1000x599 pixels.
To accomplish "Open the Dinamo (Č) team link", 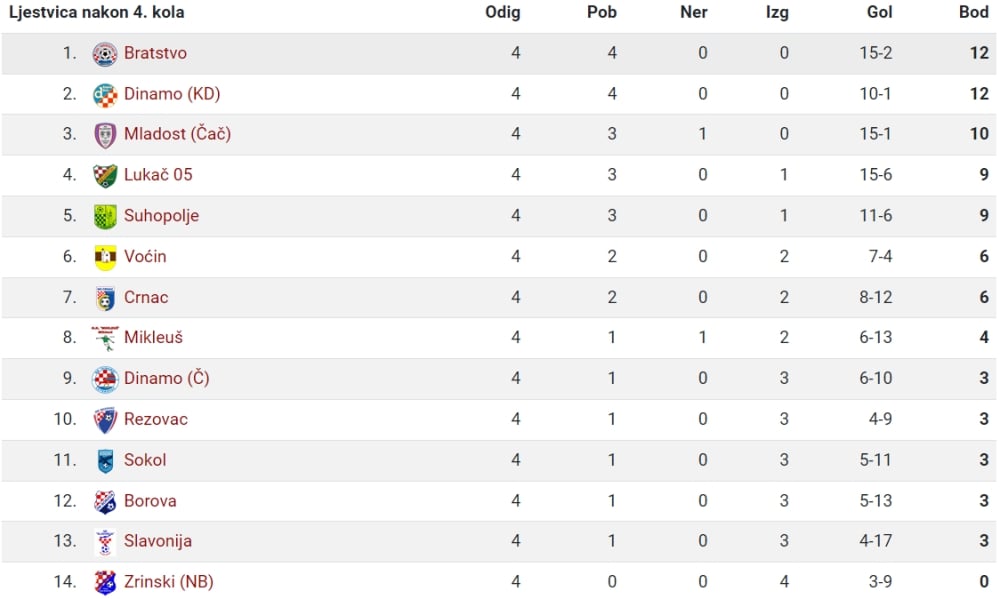I will pos(166,378).
